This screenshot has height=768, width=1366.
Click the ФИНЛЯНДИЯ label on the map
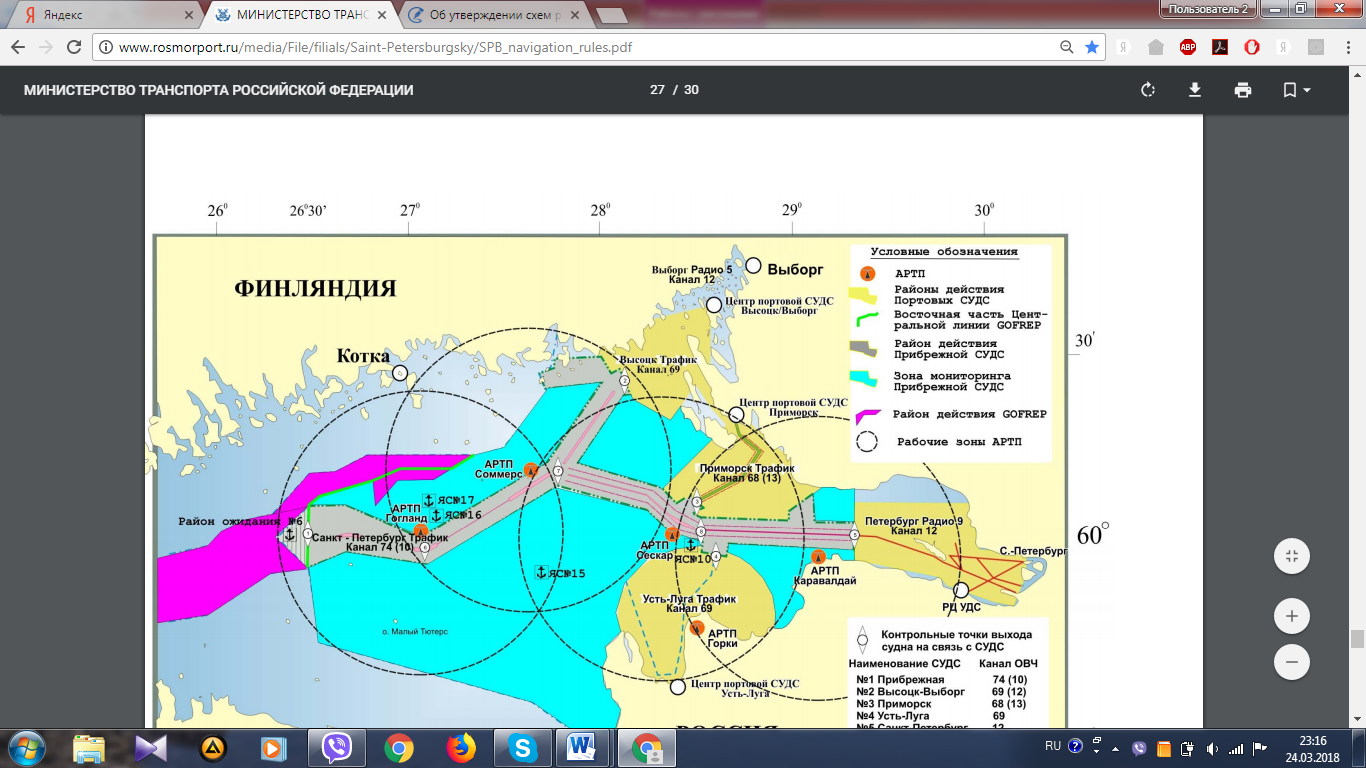click(x=315, y=289)
